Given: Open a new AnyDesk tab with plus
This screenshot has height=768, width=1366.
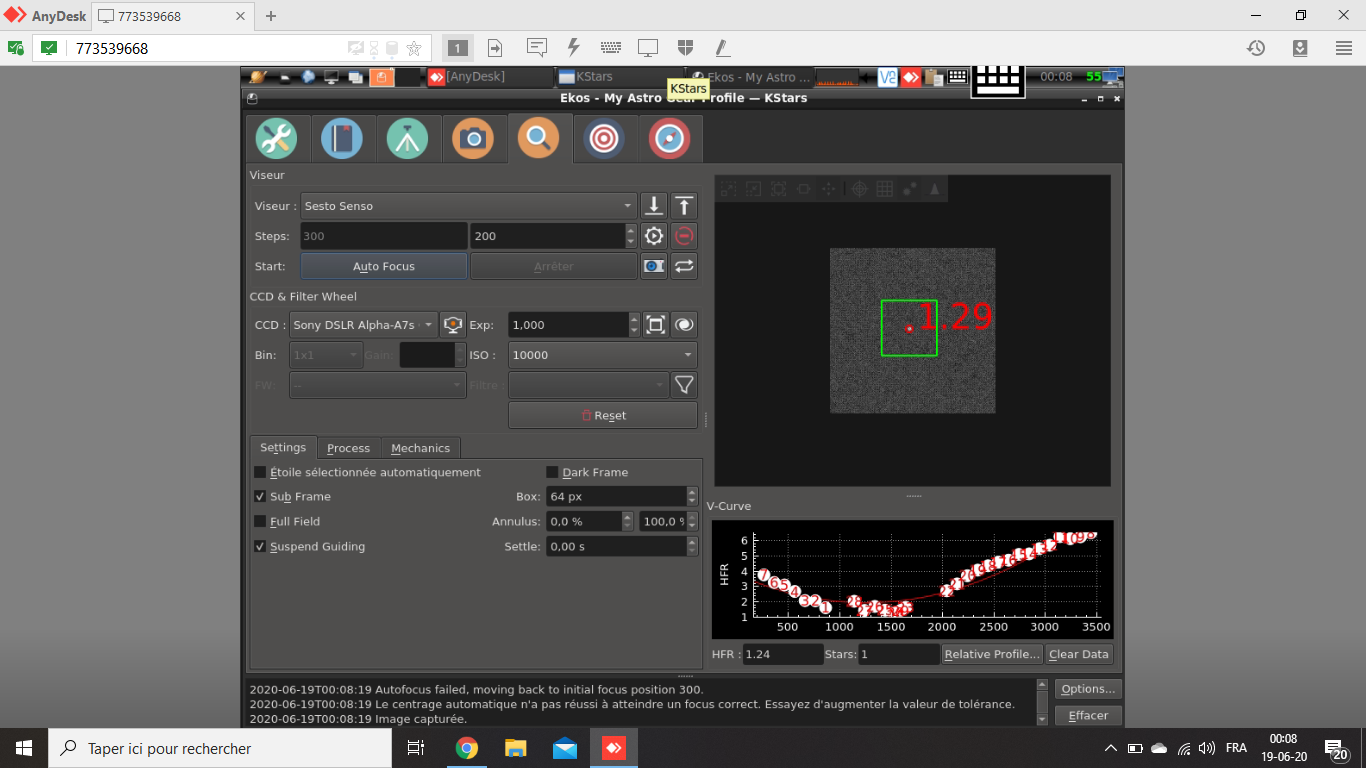Looking at the screenshot, I should pyautogui.click(x=271, y=16).
